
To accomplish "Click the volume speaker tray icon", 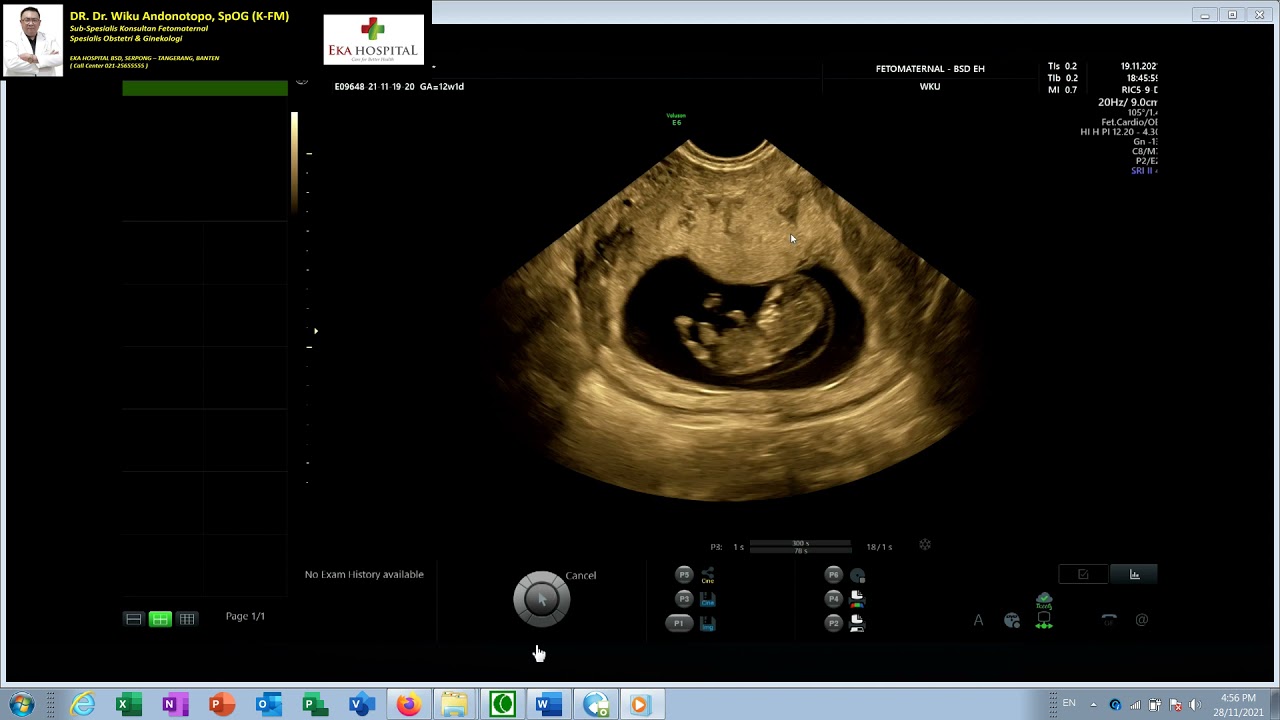I will (x=1195, y=705).
